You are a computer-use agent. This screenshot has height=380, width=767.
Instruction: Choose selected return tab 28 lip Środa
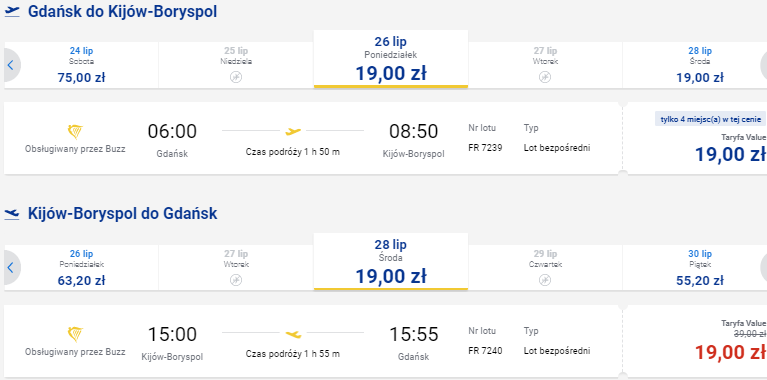(x=391, y=262)
